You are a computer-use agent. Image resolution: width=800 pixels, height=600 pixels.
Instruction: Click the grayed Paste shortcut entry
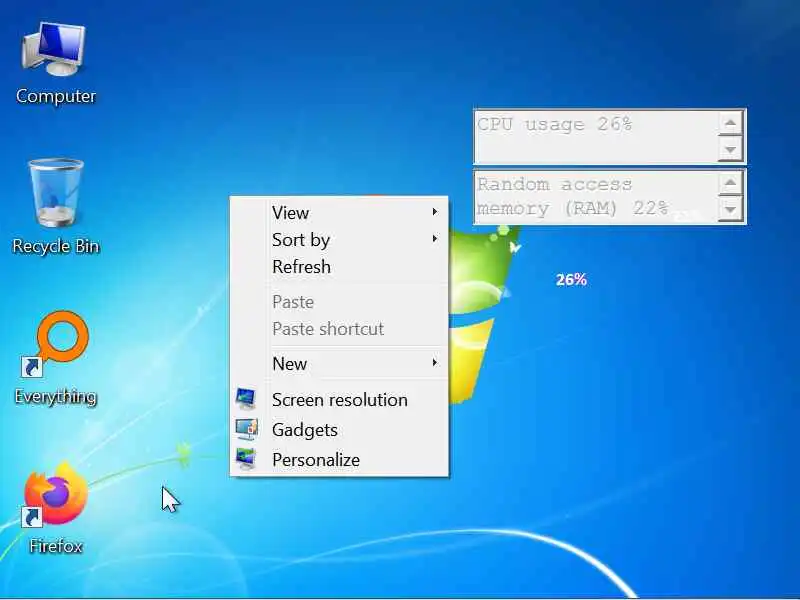[339, 329]
